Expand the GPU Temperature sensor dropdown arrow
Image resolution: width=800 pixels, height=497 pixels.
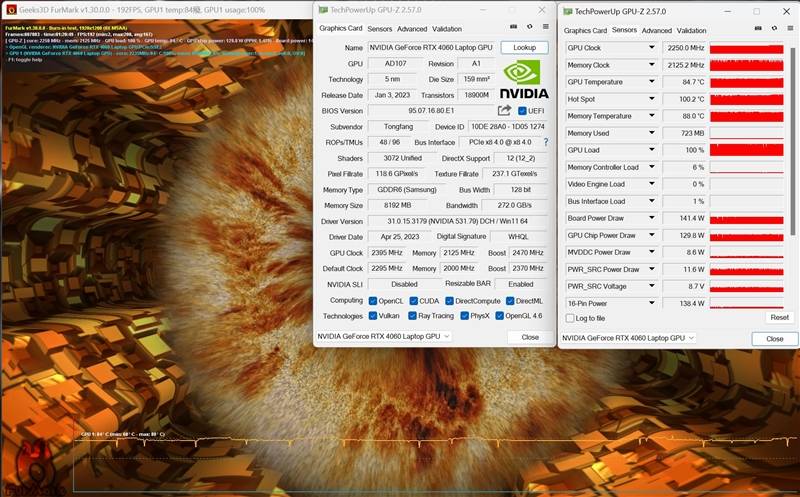(x=651, y=82)
